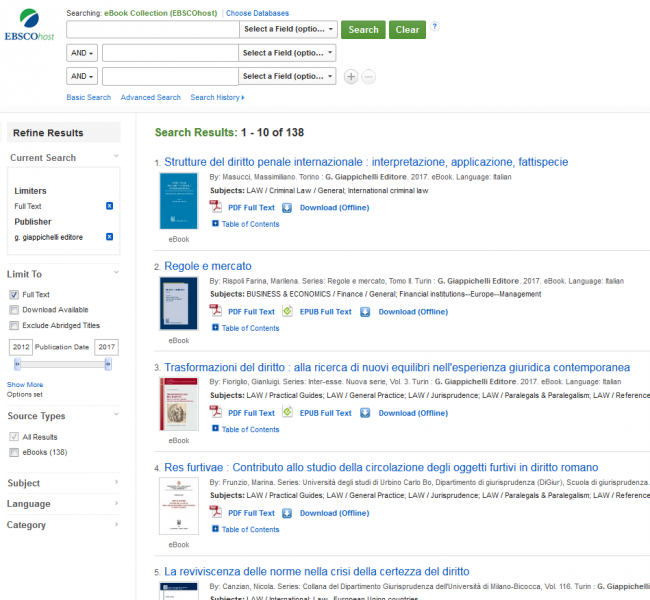This screenshot has height=600, width=650.
Task: Open the first AND boolean operator dropdown
Action: [82, 53]
